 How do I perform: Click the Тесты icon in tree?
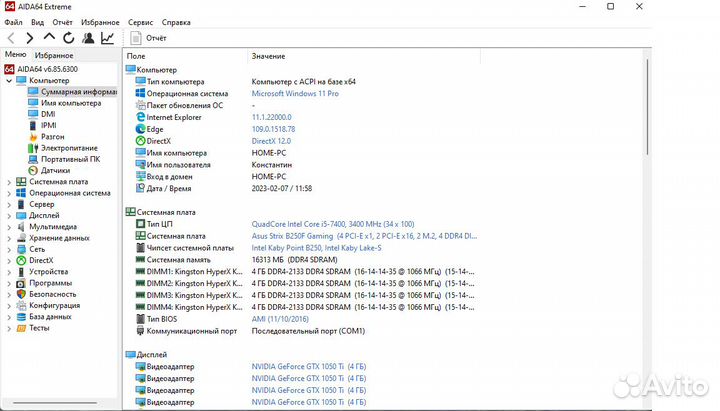point(21,328)
